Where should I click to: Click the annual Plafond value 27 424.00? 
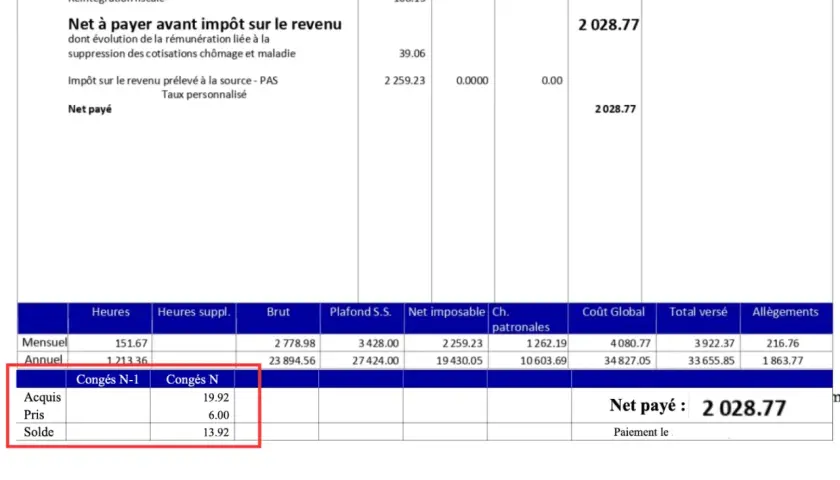(x=376, y=361)
